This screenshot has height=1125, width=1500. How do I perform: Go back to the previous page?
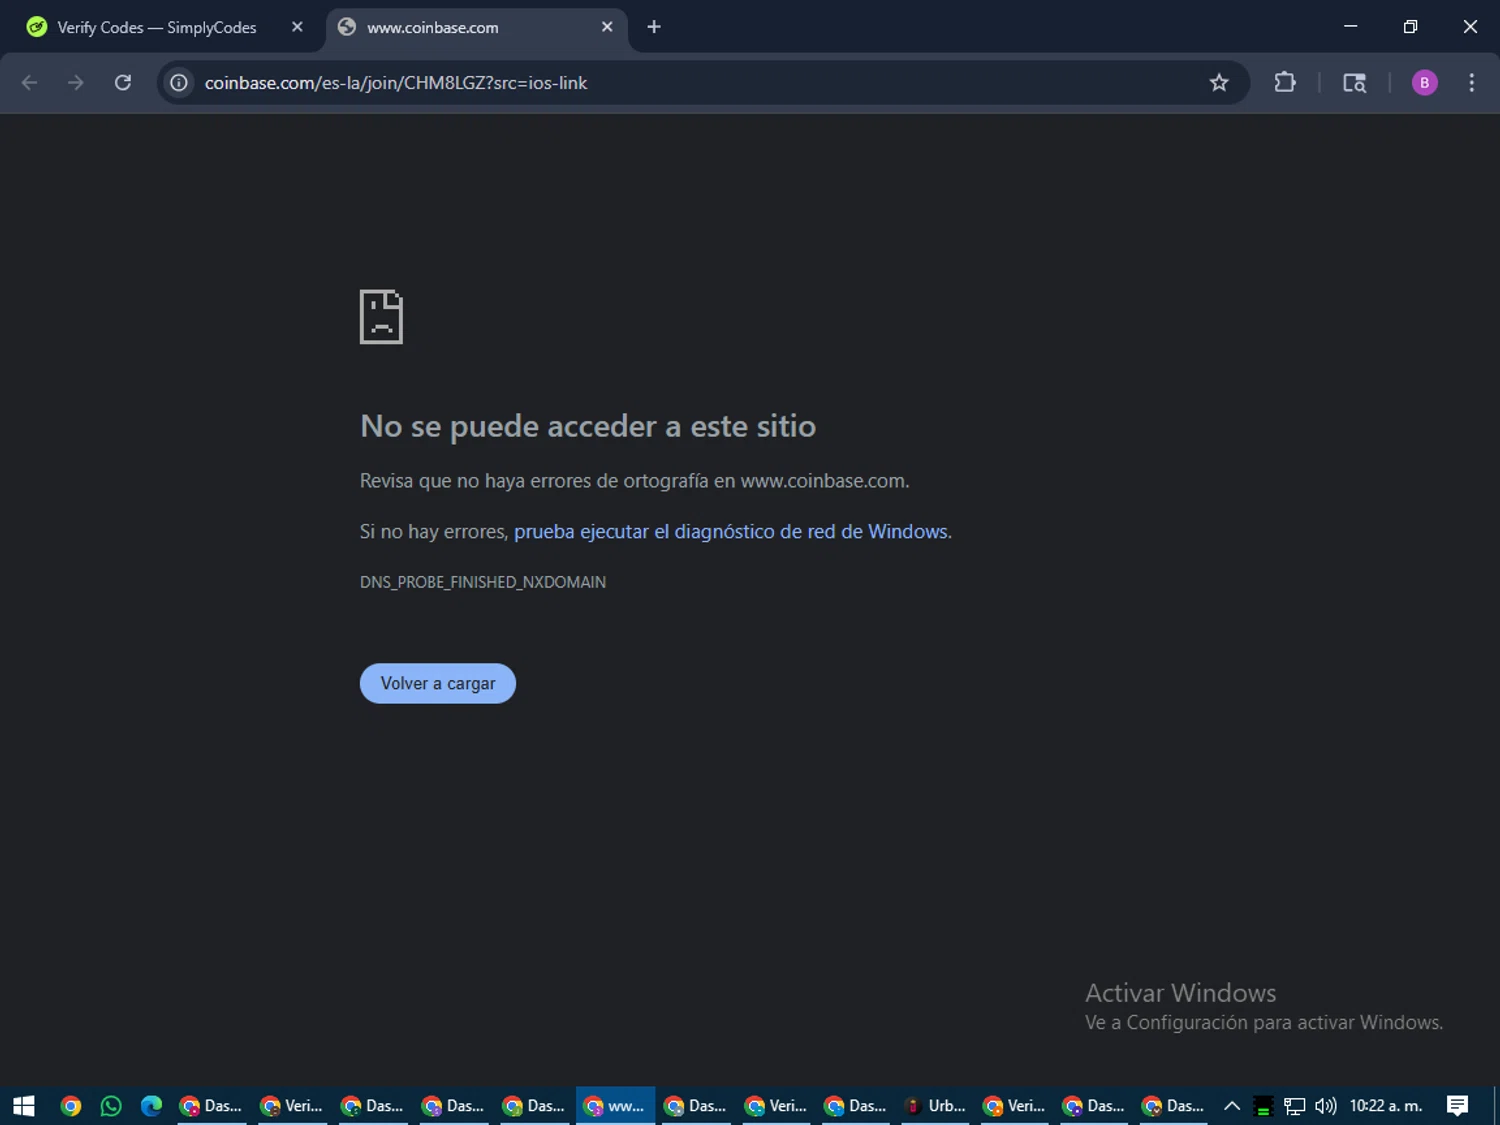pos(29,83)
